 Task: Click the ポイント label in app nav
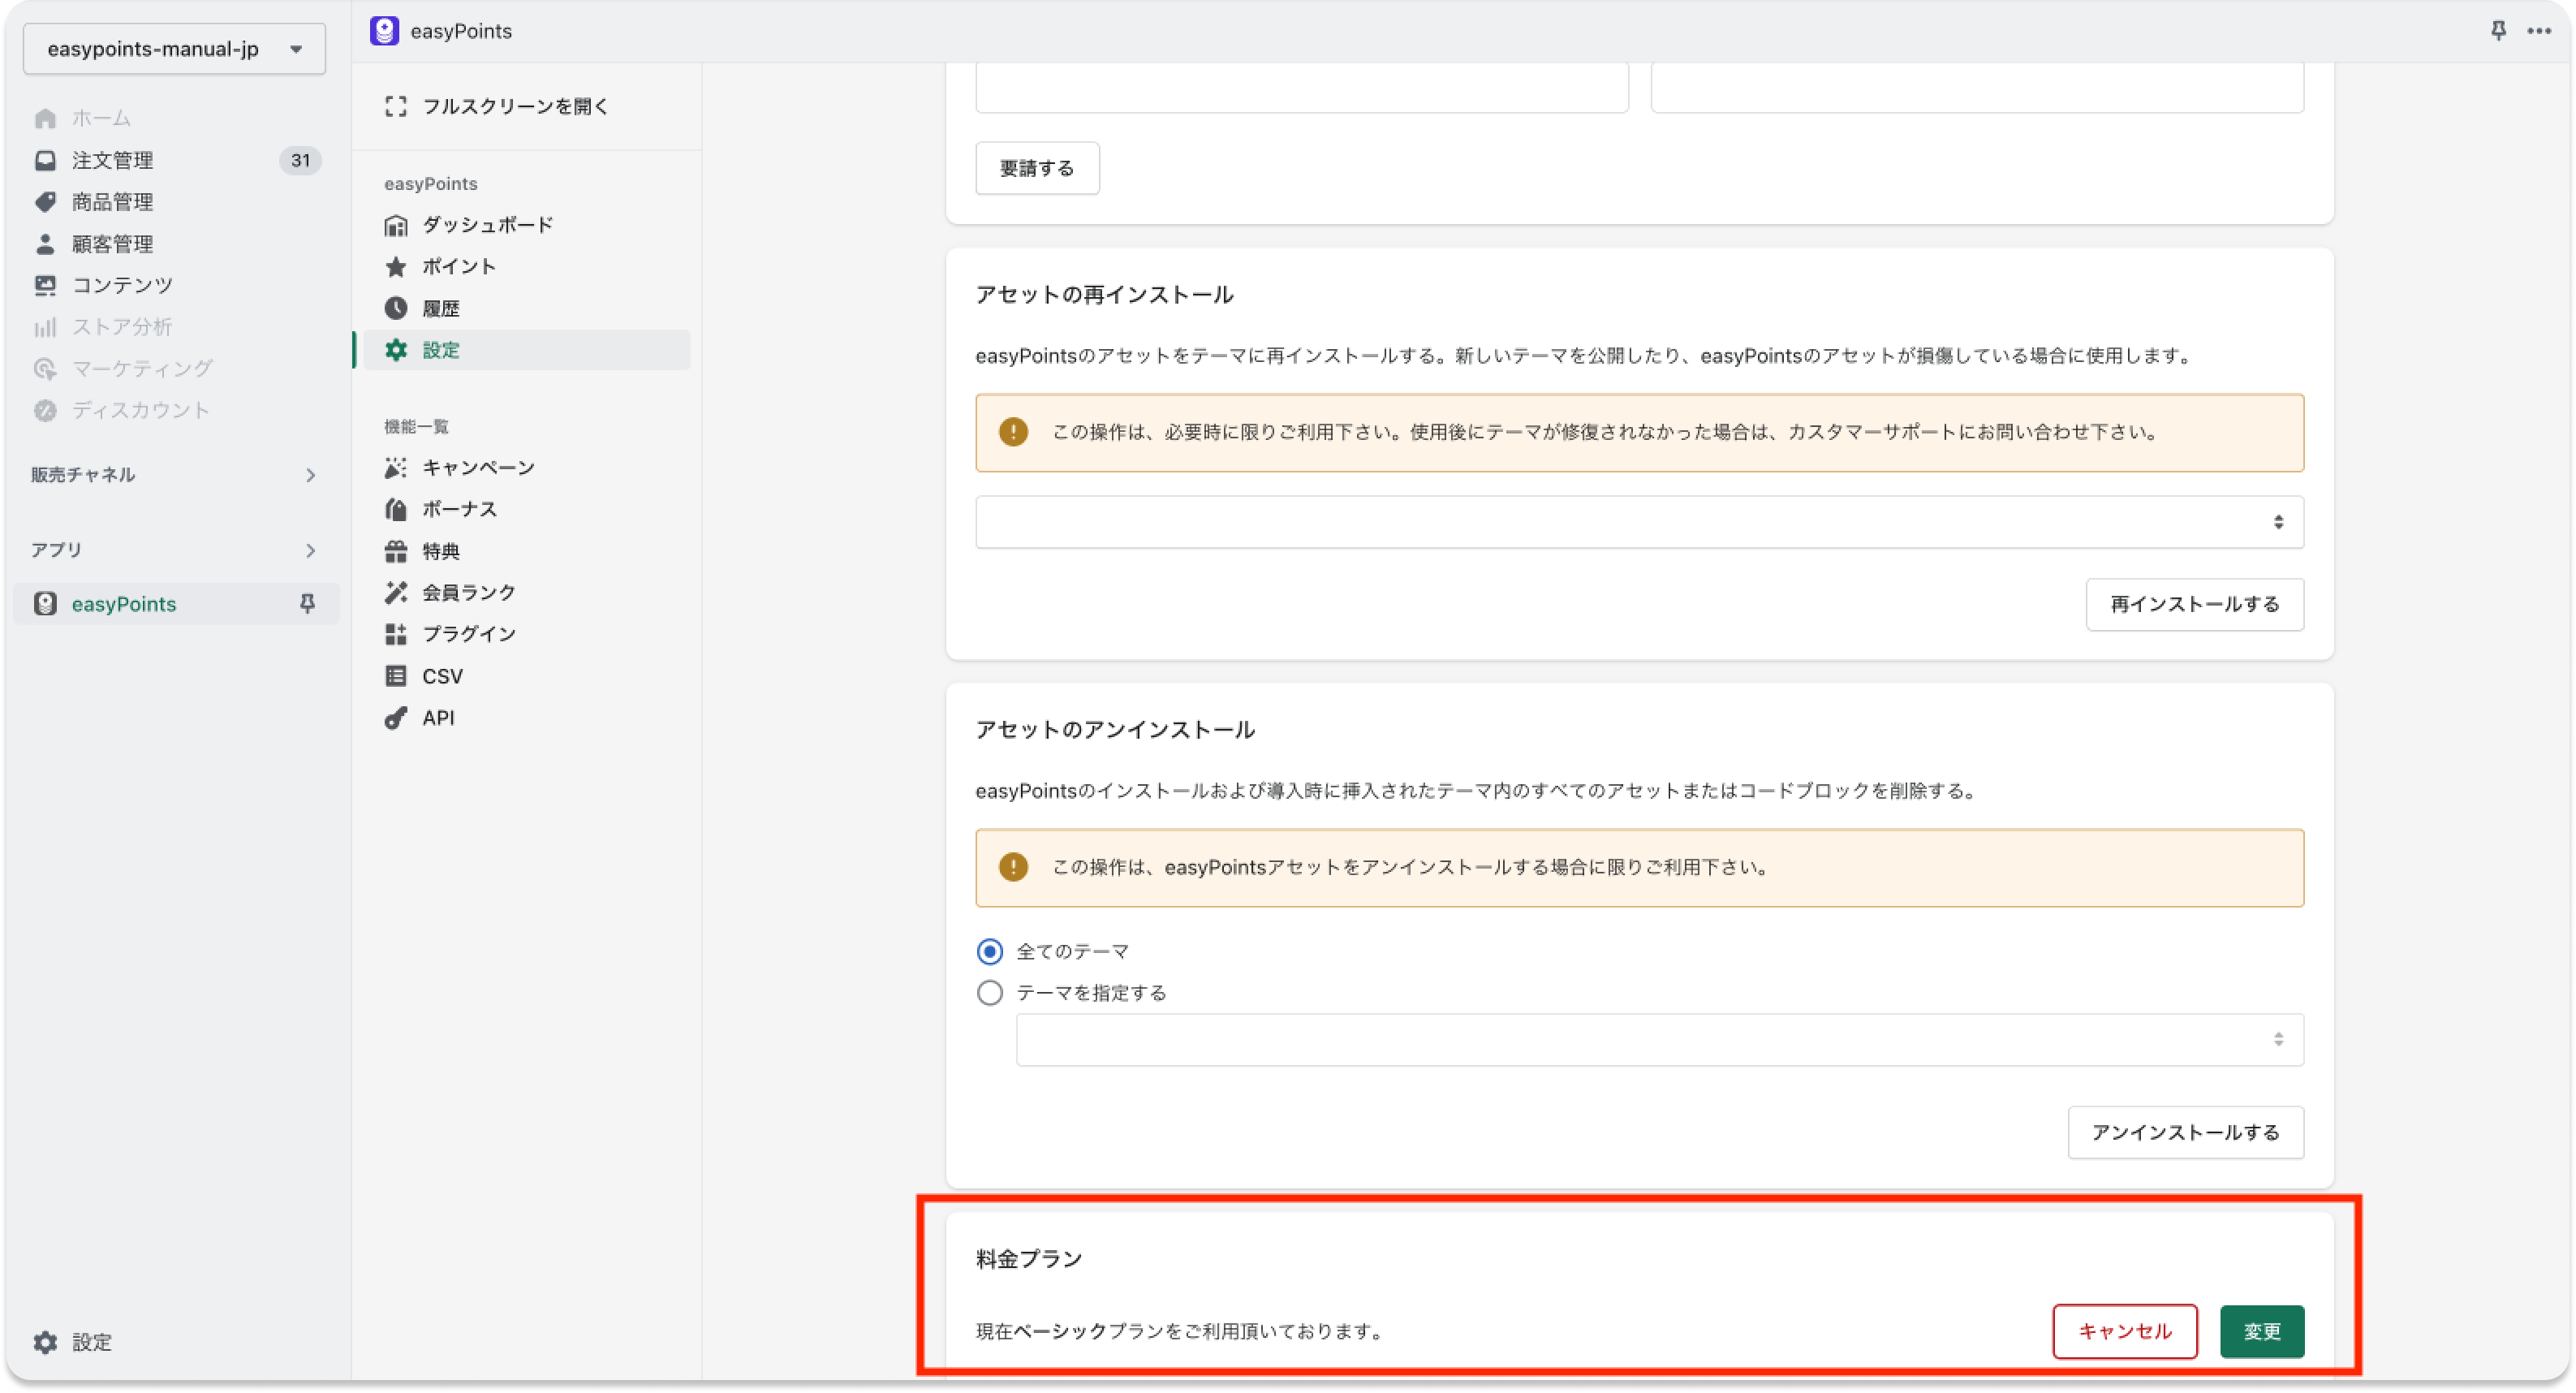(x=459, y=266)
